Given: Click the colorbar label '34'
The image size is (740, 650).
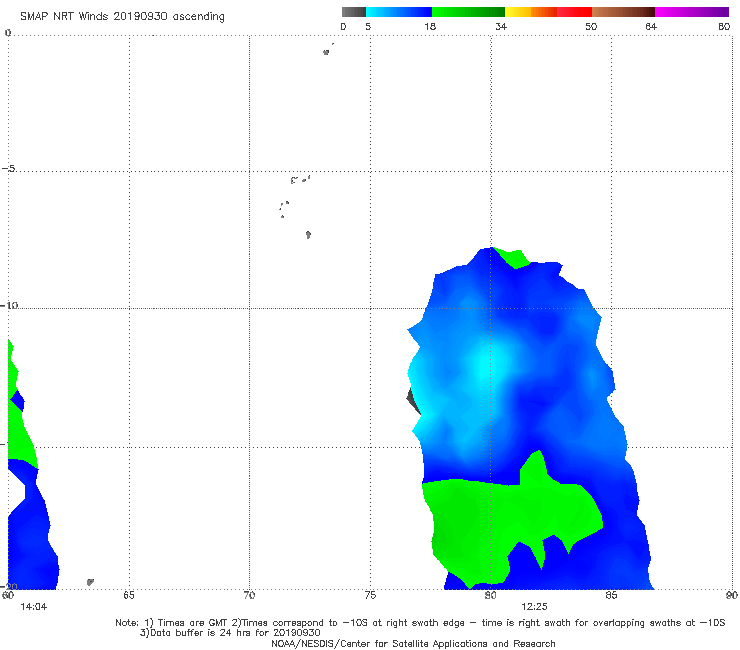Looking at the screenshot, I should coord(501,26).
